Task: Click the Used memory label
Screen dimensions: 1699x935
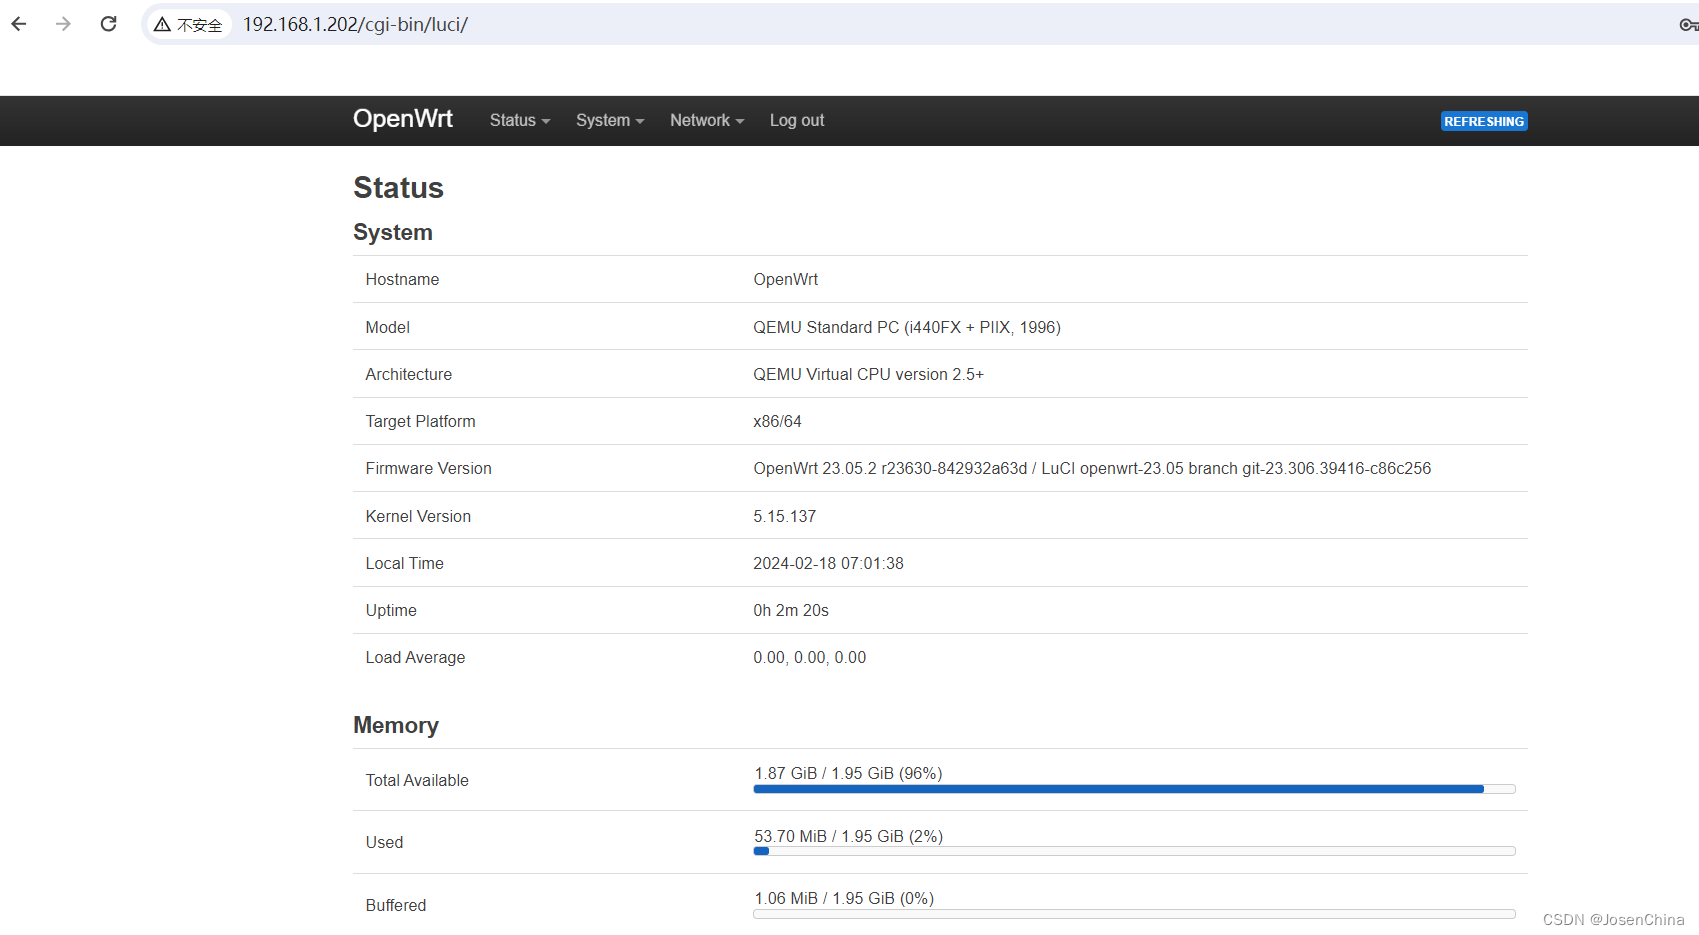Action: tap(384, 842)
